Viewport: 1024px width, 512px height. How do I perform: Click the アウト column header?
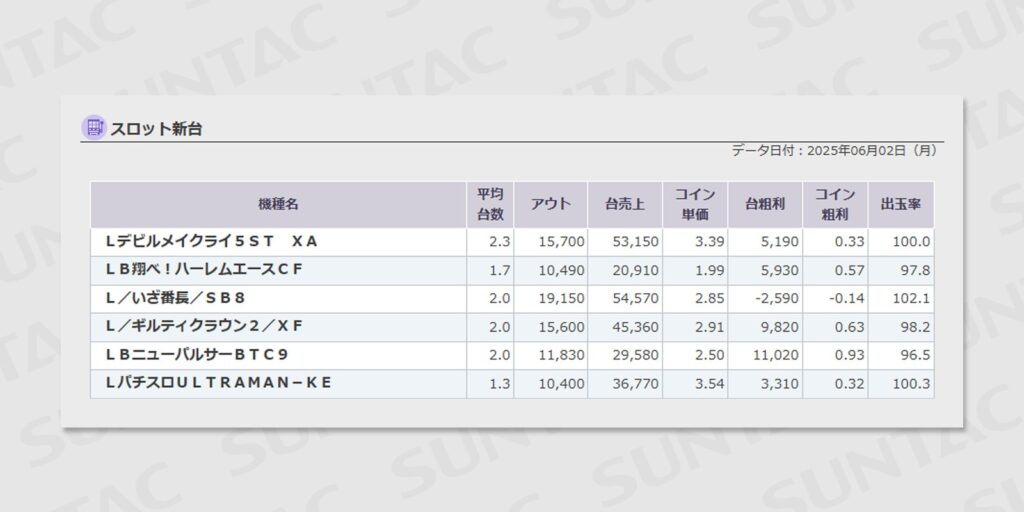coord(551,204)
